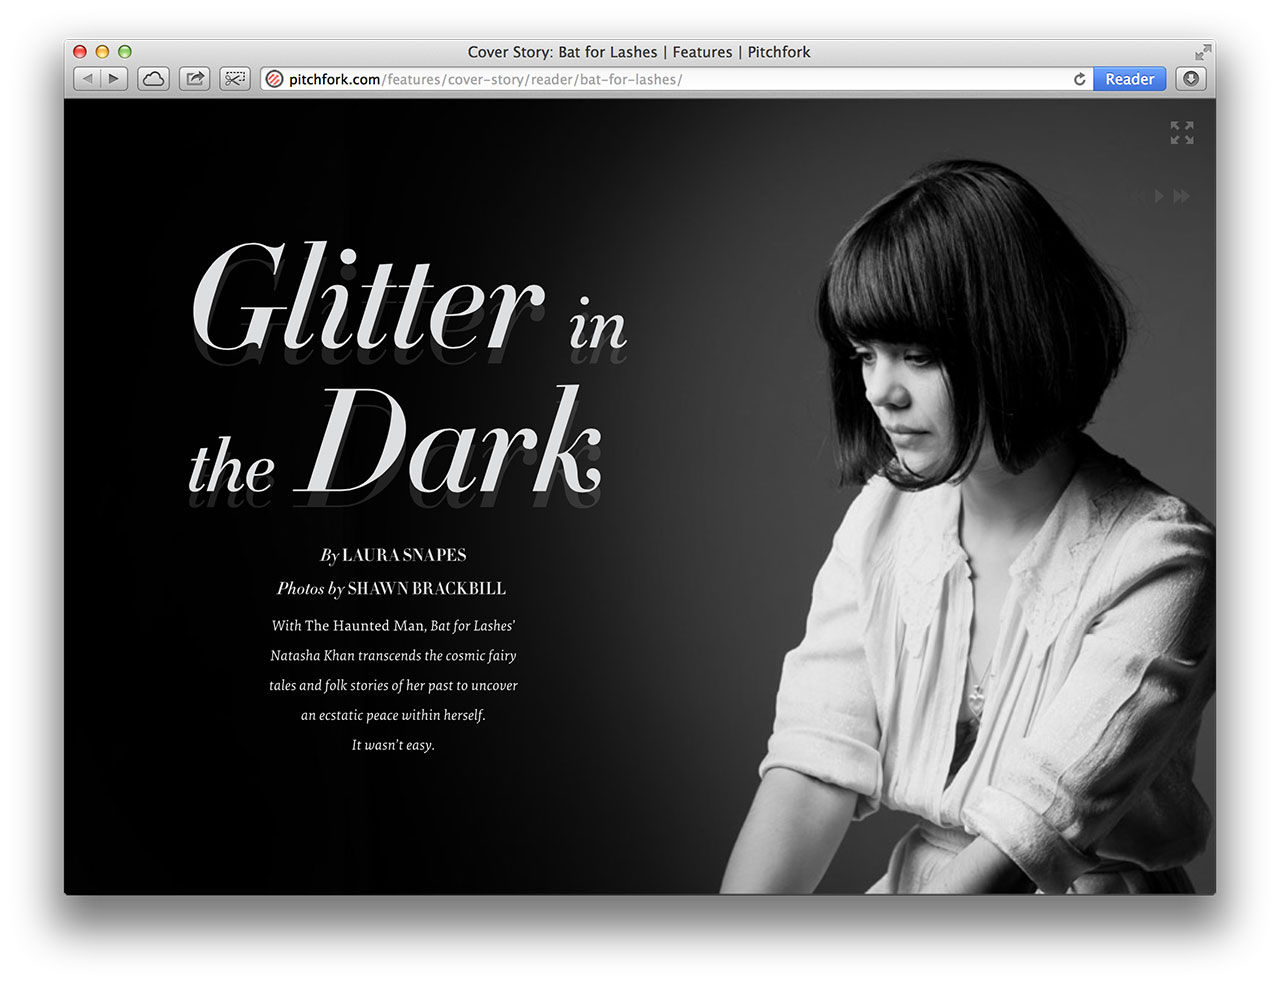This screenshot has width=1280, height=984.
Task: Show the Downloads list button
Action: pos(1190,79)
